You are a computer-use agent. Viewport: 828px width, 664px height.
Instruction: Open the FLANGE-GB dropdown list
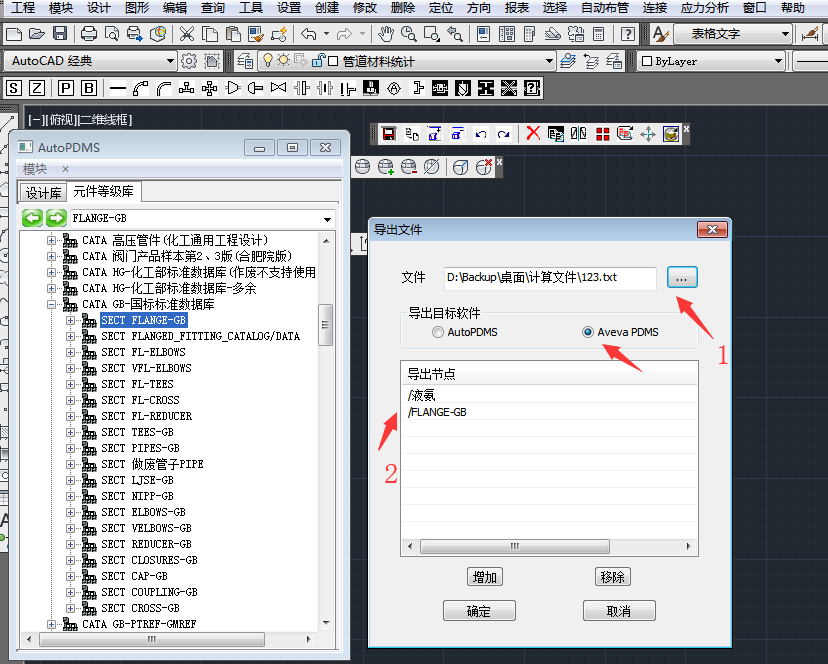327,219
